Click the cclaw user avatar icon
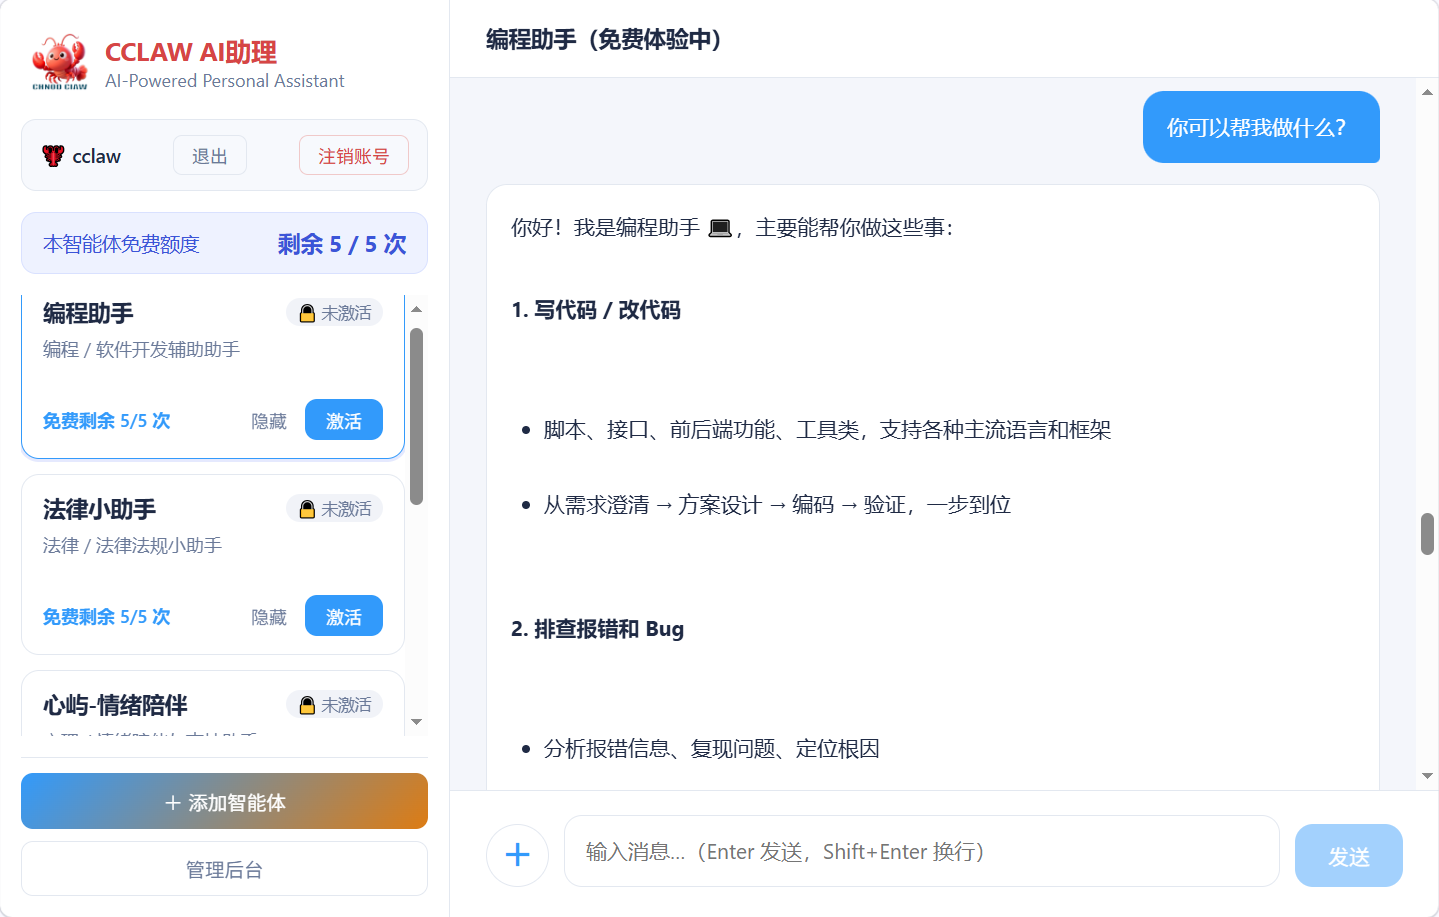This screenshot has width=1439, height=917. pyautogui.click(x=53, y=156)
